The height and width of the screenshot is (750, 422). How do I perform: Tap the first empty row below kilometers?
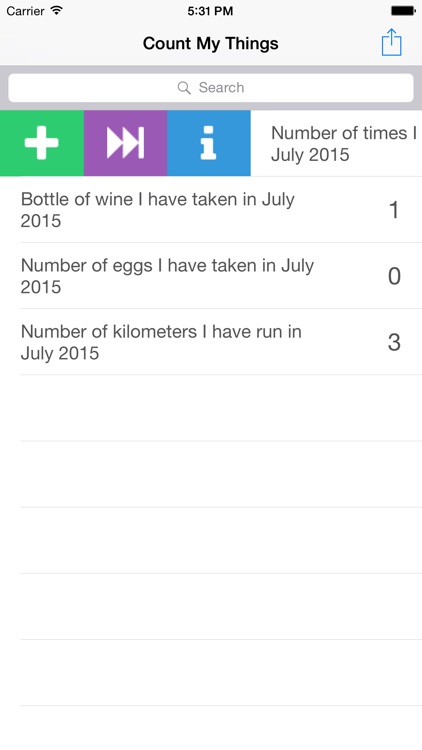(x=211, y=408)
